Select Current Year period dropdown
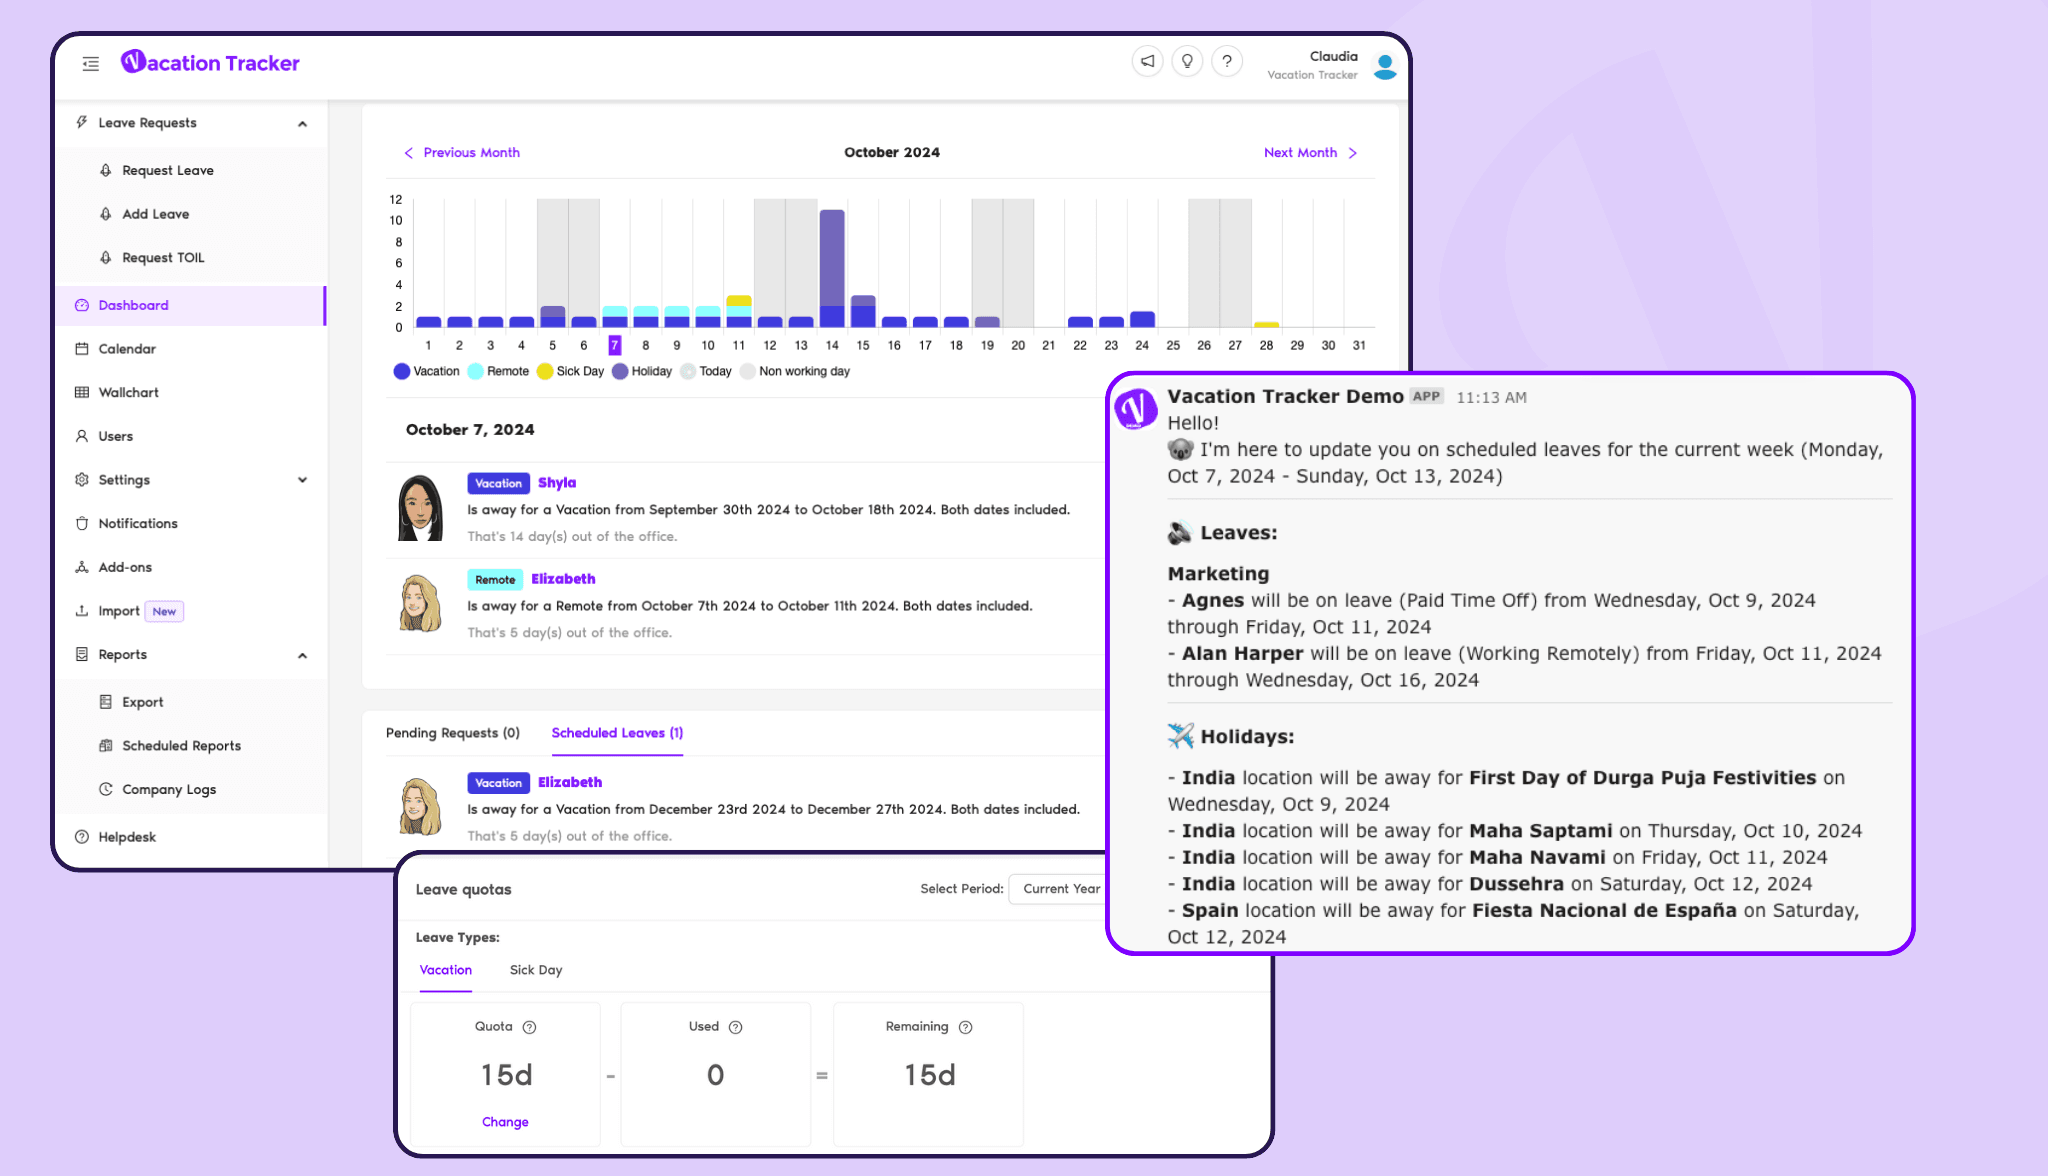Screen dimensions: 2048x1176 click(1063, 888)
